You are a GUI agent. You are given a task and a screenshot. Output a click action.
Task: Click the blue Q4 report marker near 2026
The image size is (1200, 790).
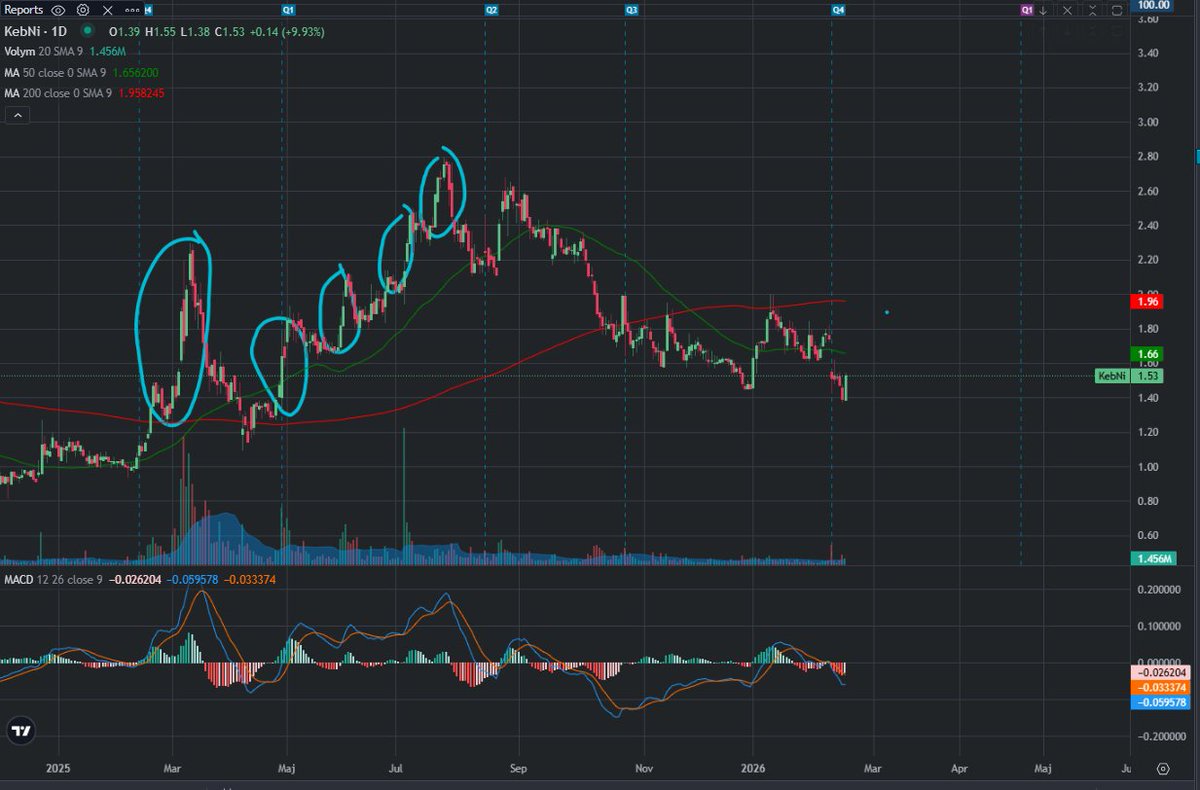[839, 10]
